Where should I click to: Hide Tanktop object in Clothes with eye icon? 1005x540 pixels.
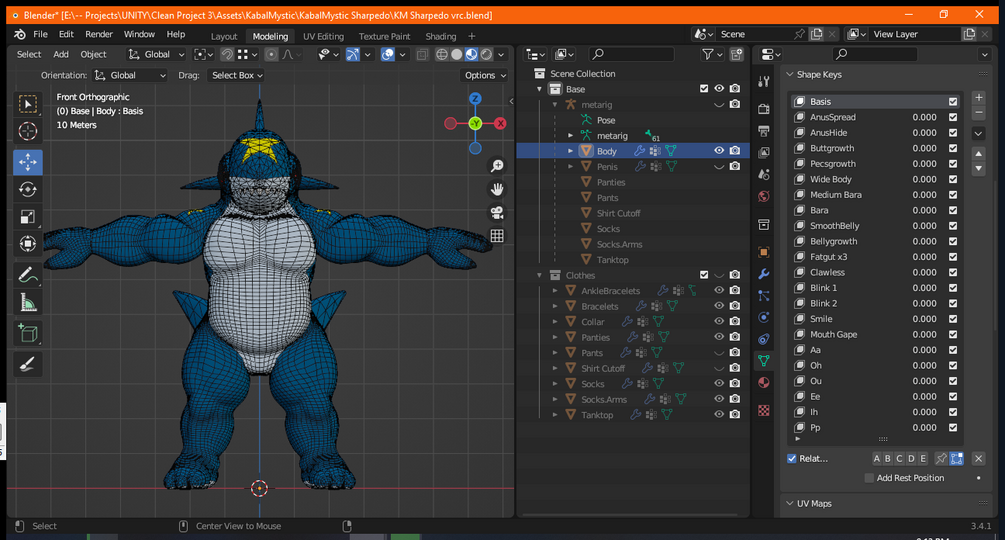click(x=719, y=414)
